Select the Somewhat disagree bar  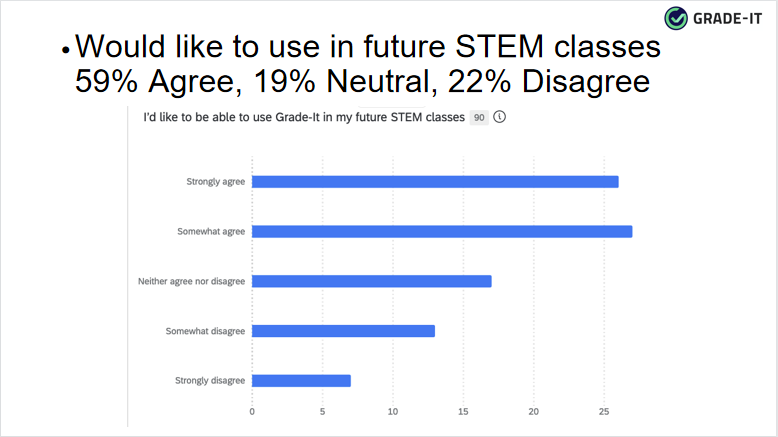tap(343, 331)
